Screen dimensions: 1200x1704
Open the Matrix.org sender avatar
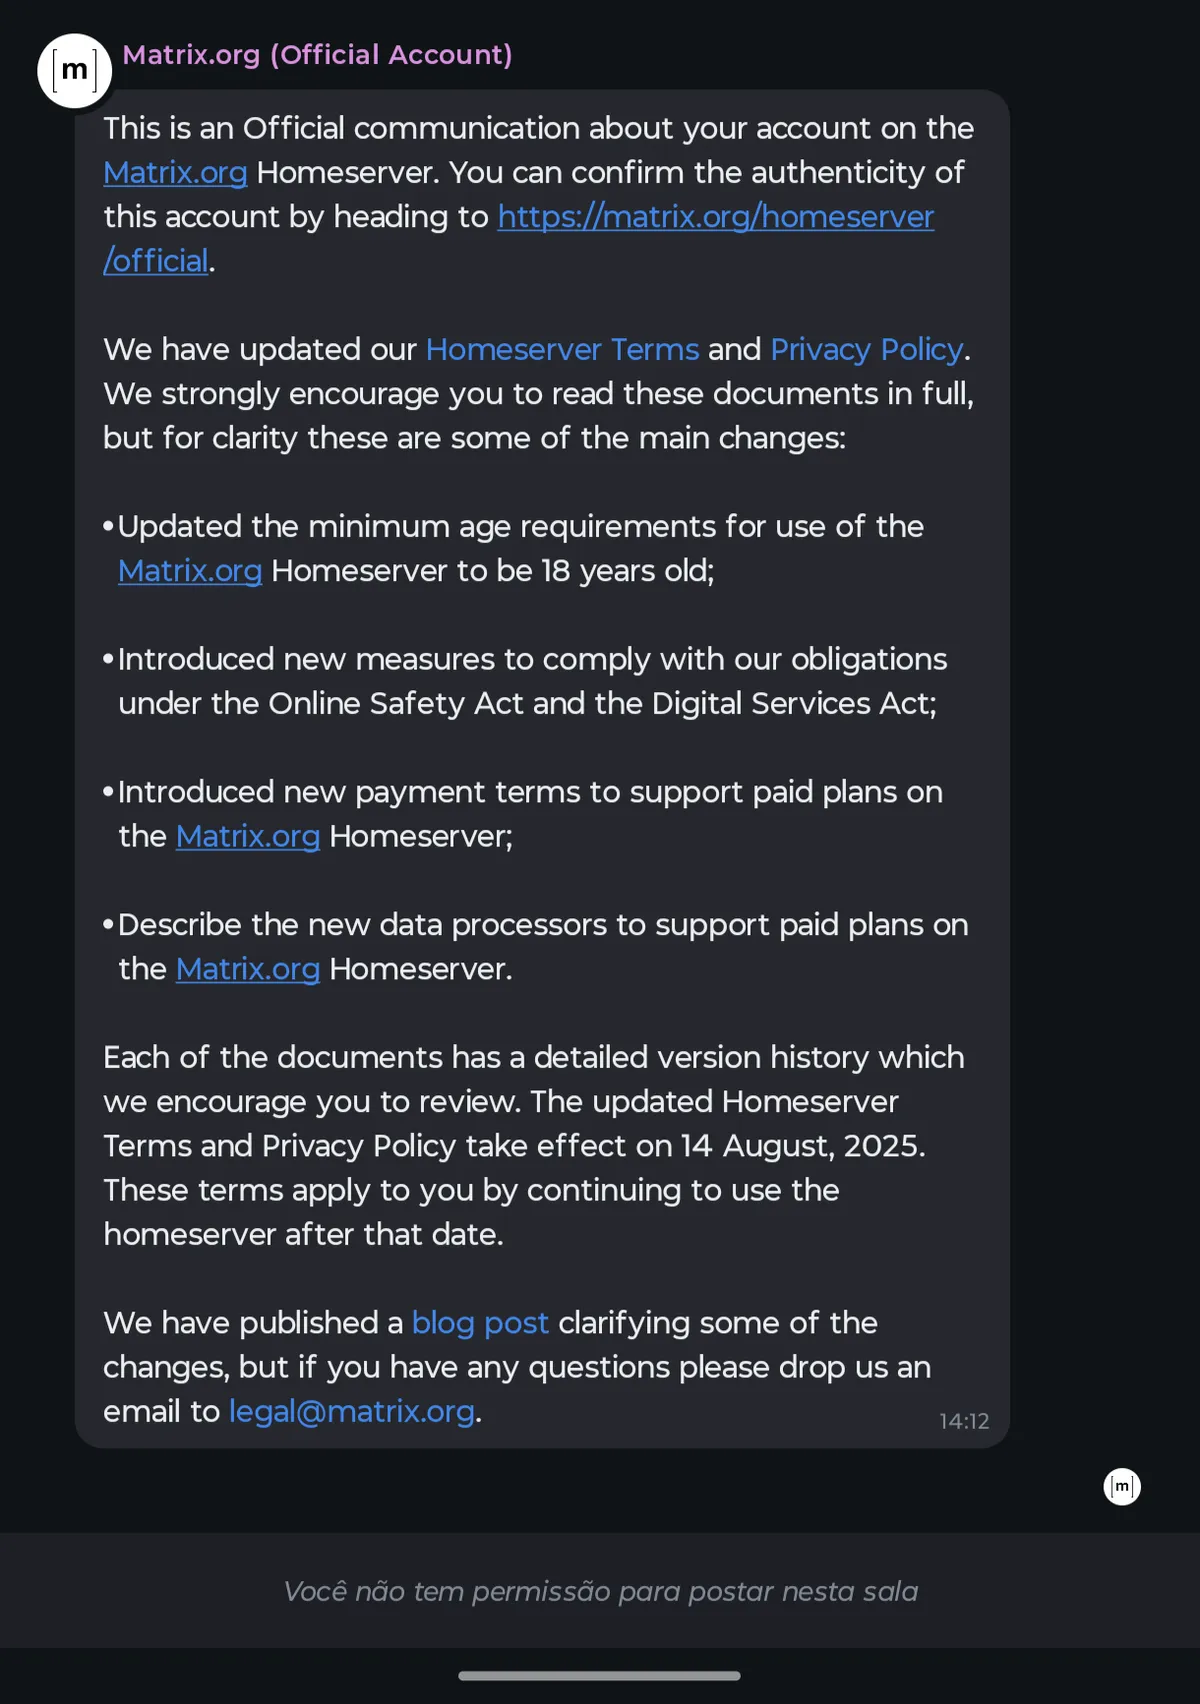pyautogui.click(x=74, y=71)
